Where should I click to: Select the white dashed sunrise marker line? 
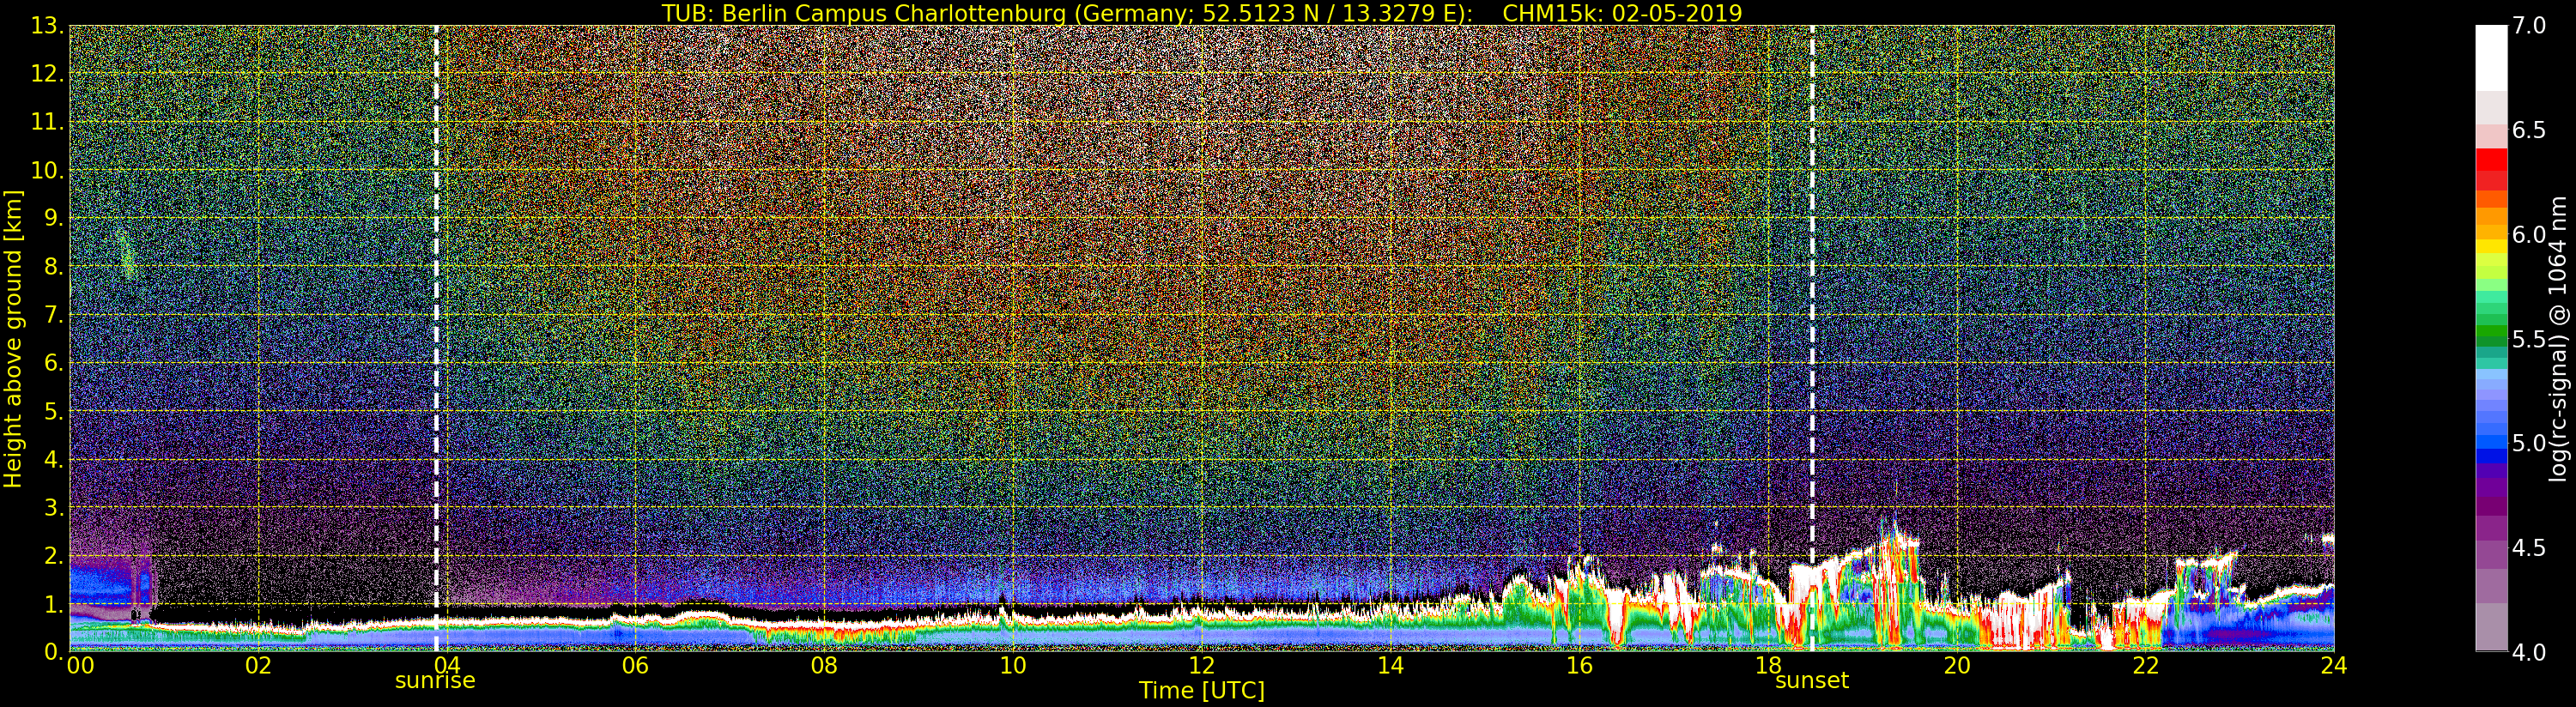pos(436,338)
